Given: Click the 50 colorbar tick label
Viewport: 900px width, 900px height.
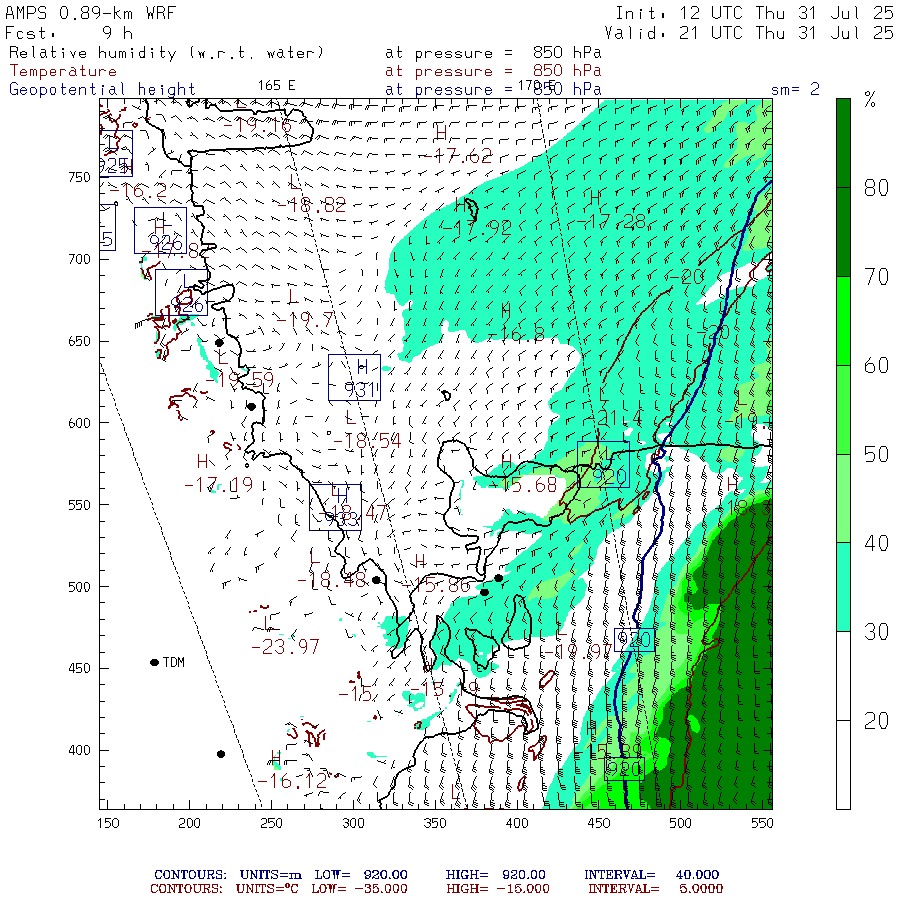Looking at the screenshot, I should [876, 454].
